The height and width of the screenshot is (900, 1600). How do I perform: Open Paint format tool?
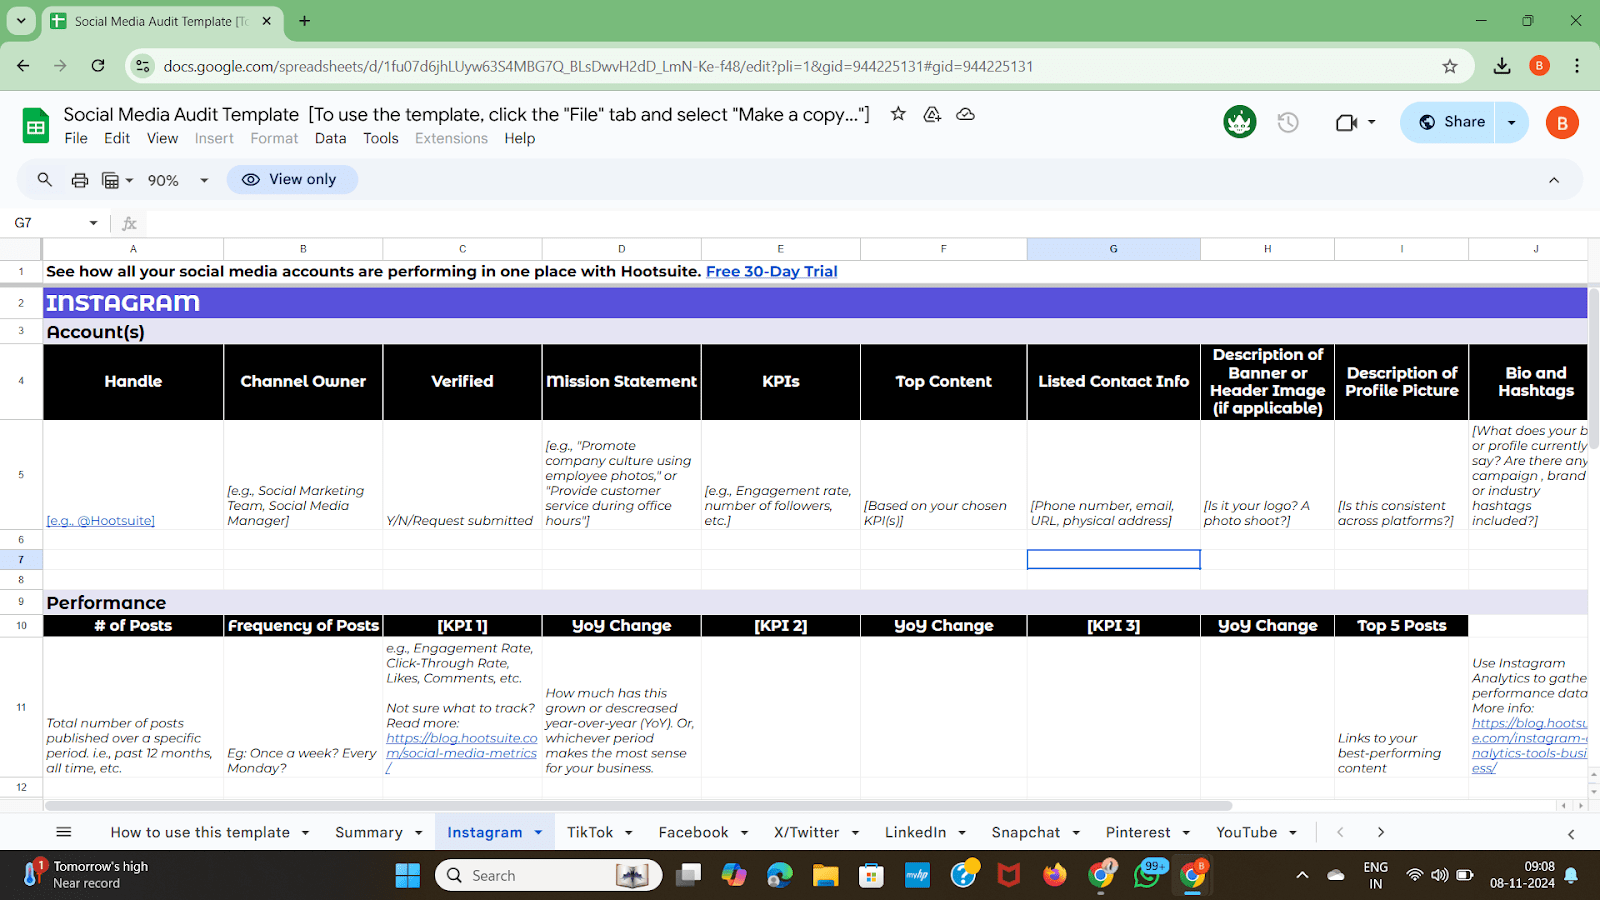click(110, 180)
